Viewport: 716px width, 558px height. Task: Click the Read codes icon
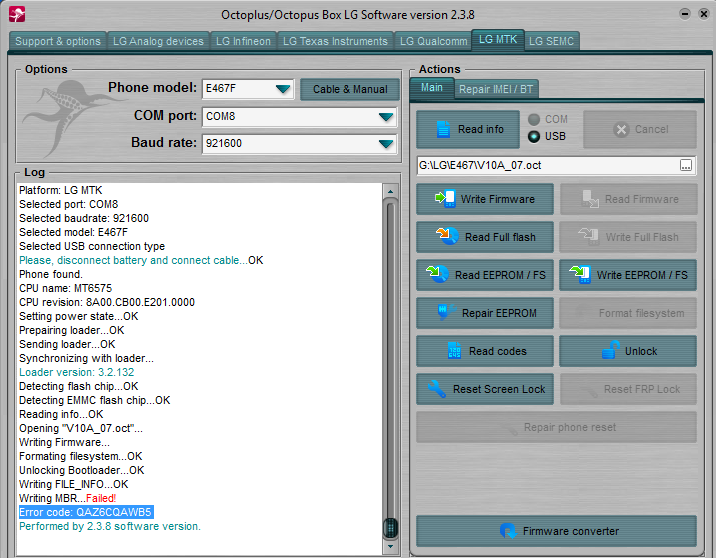tap(454, 351)
